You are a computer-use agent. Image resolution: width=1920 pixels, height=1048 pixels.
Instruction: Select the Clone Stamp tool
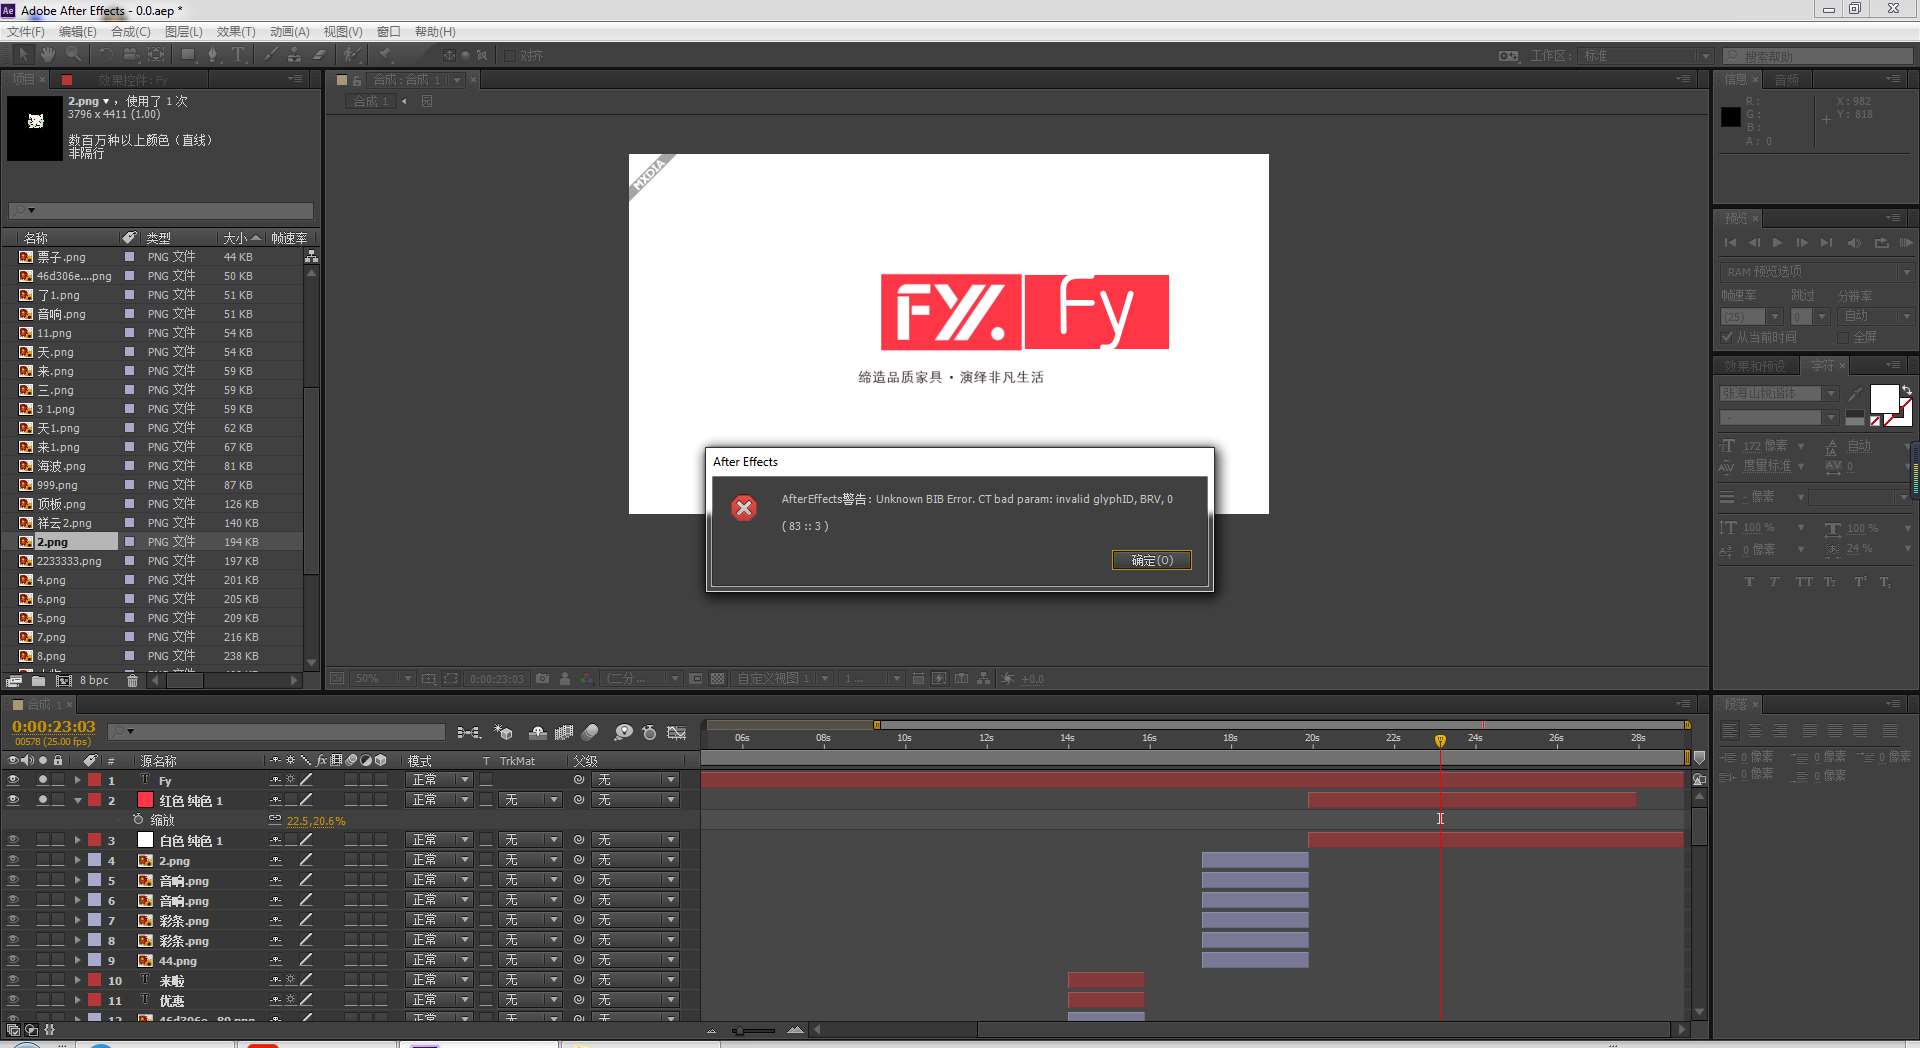coord(295,55)
